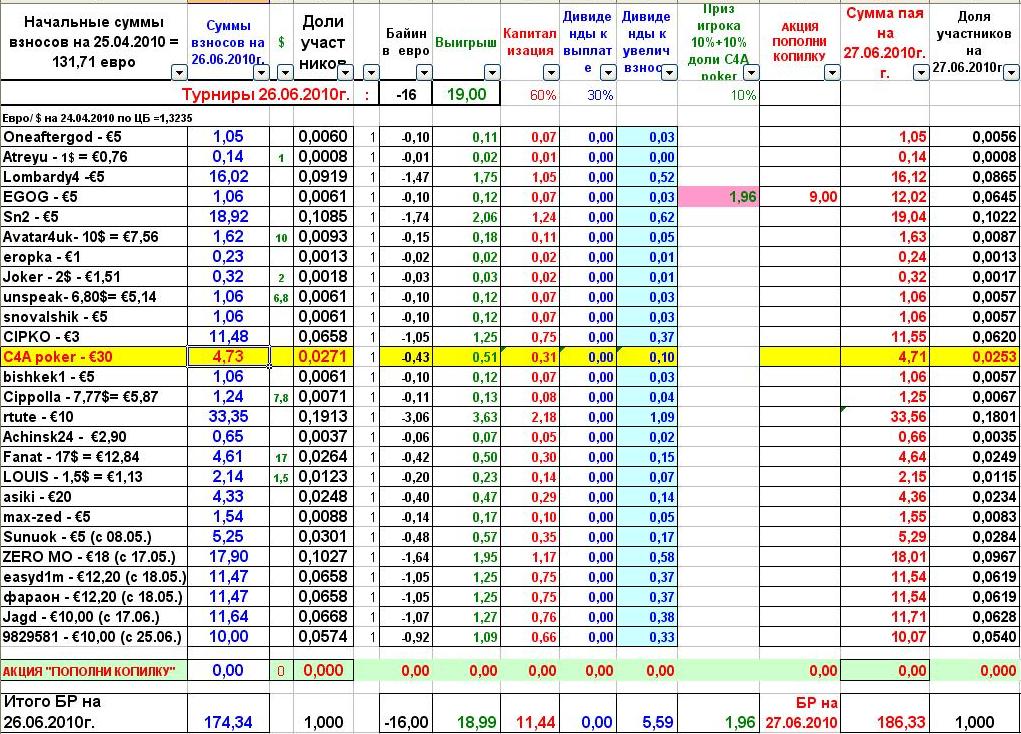Click ZERO MO's contribution value 17,90
This screenshot has height=734, width=1021.
point(229,557)
